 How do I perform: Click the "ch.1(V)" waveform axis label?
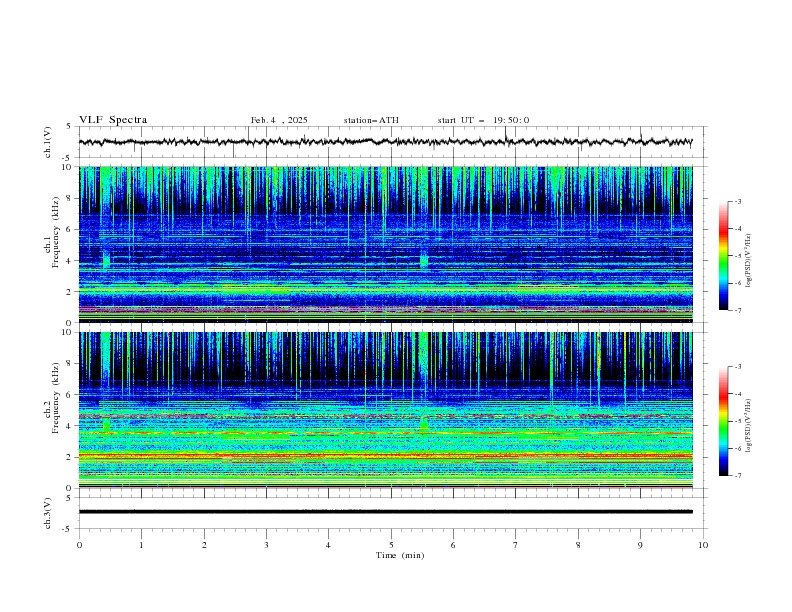48,142
